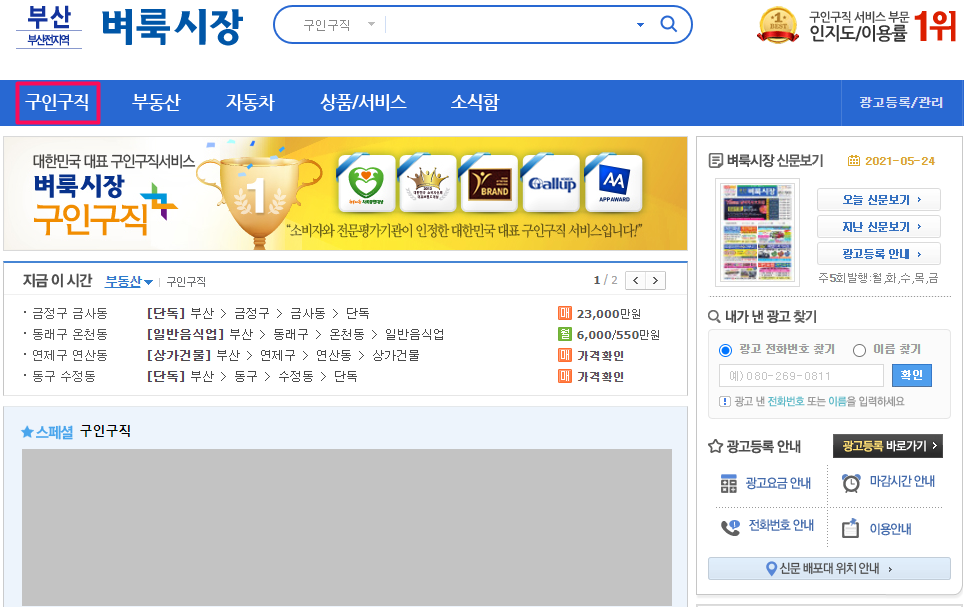Click into the main search field
This screenshot has height=607, width=964.
[x=509, y=25]
